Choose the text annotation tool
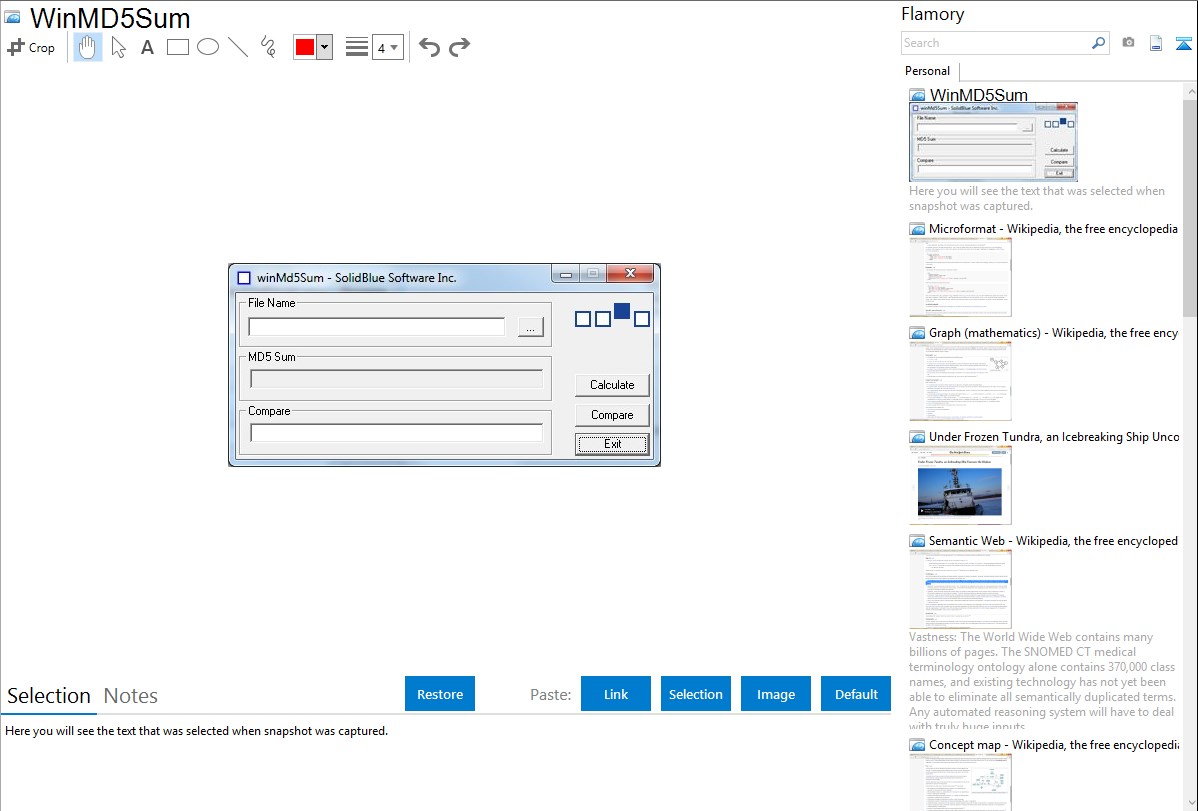 147,47
